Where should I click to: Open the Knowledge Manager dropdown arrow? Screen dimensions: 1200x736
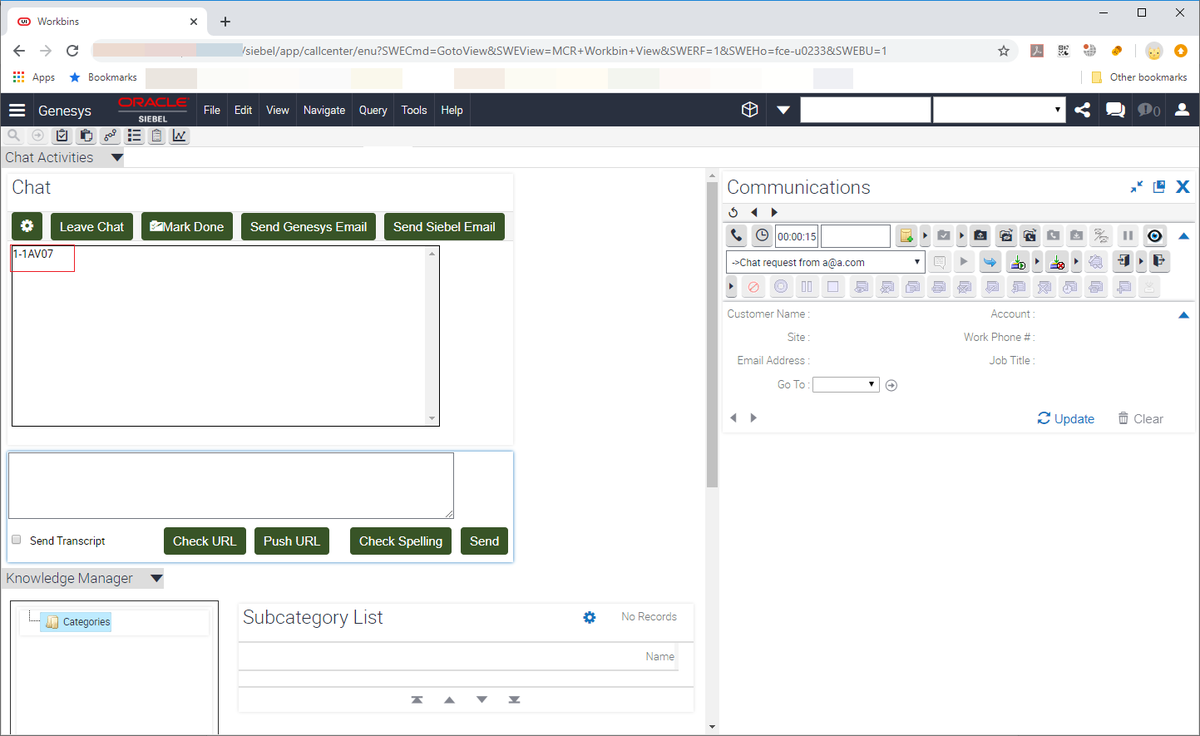pyautogui.click(x=156, y=578)
